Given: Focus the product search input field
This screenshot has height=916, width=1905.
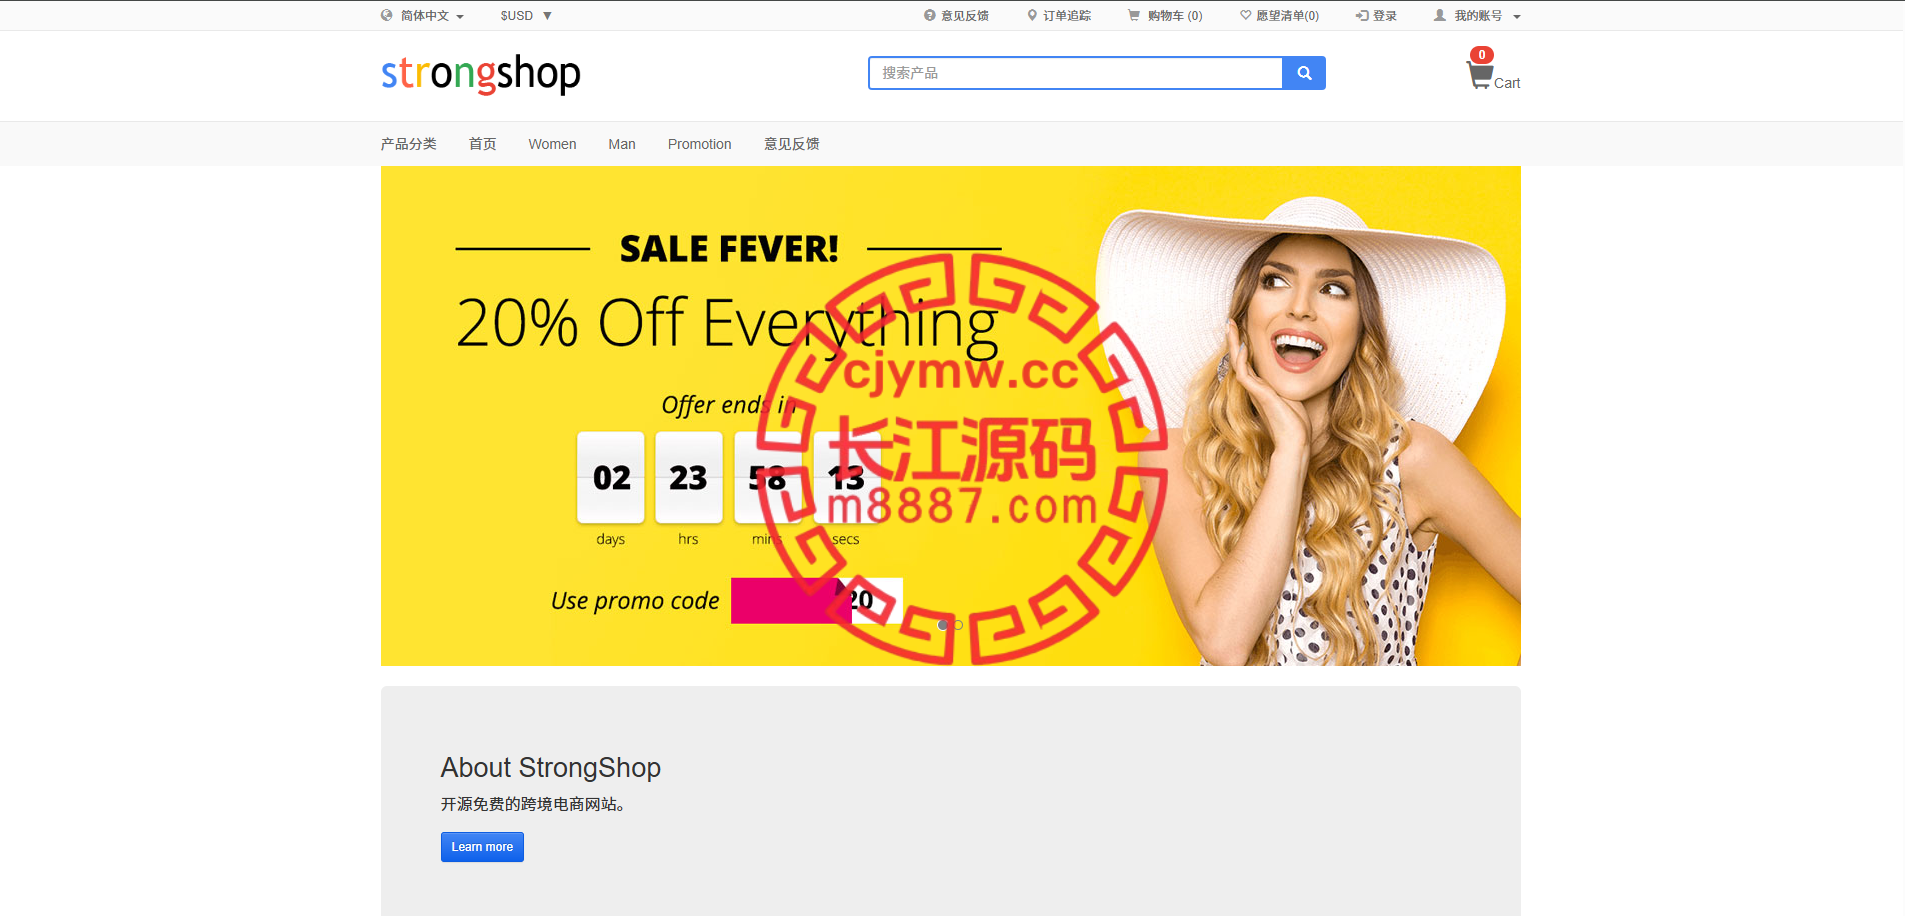Looking at the screenshot, I should 1076,73.
